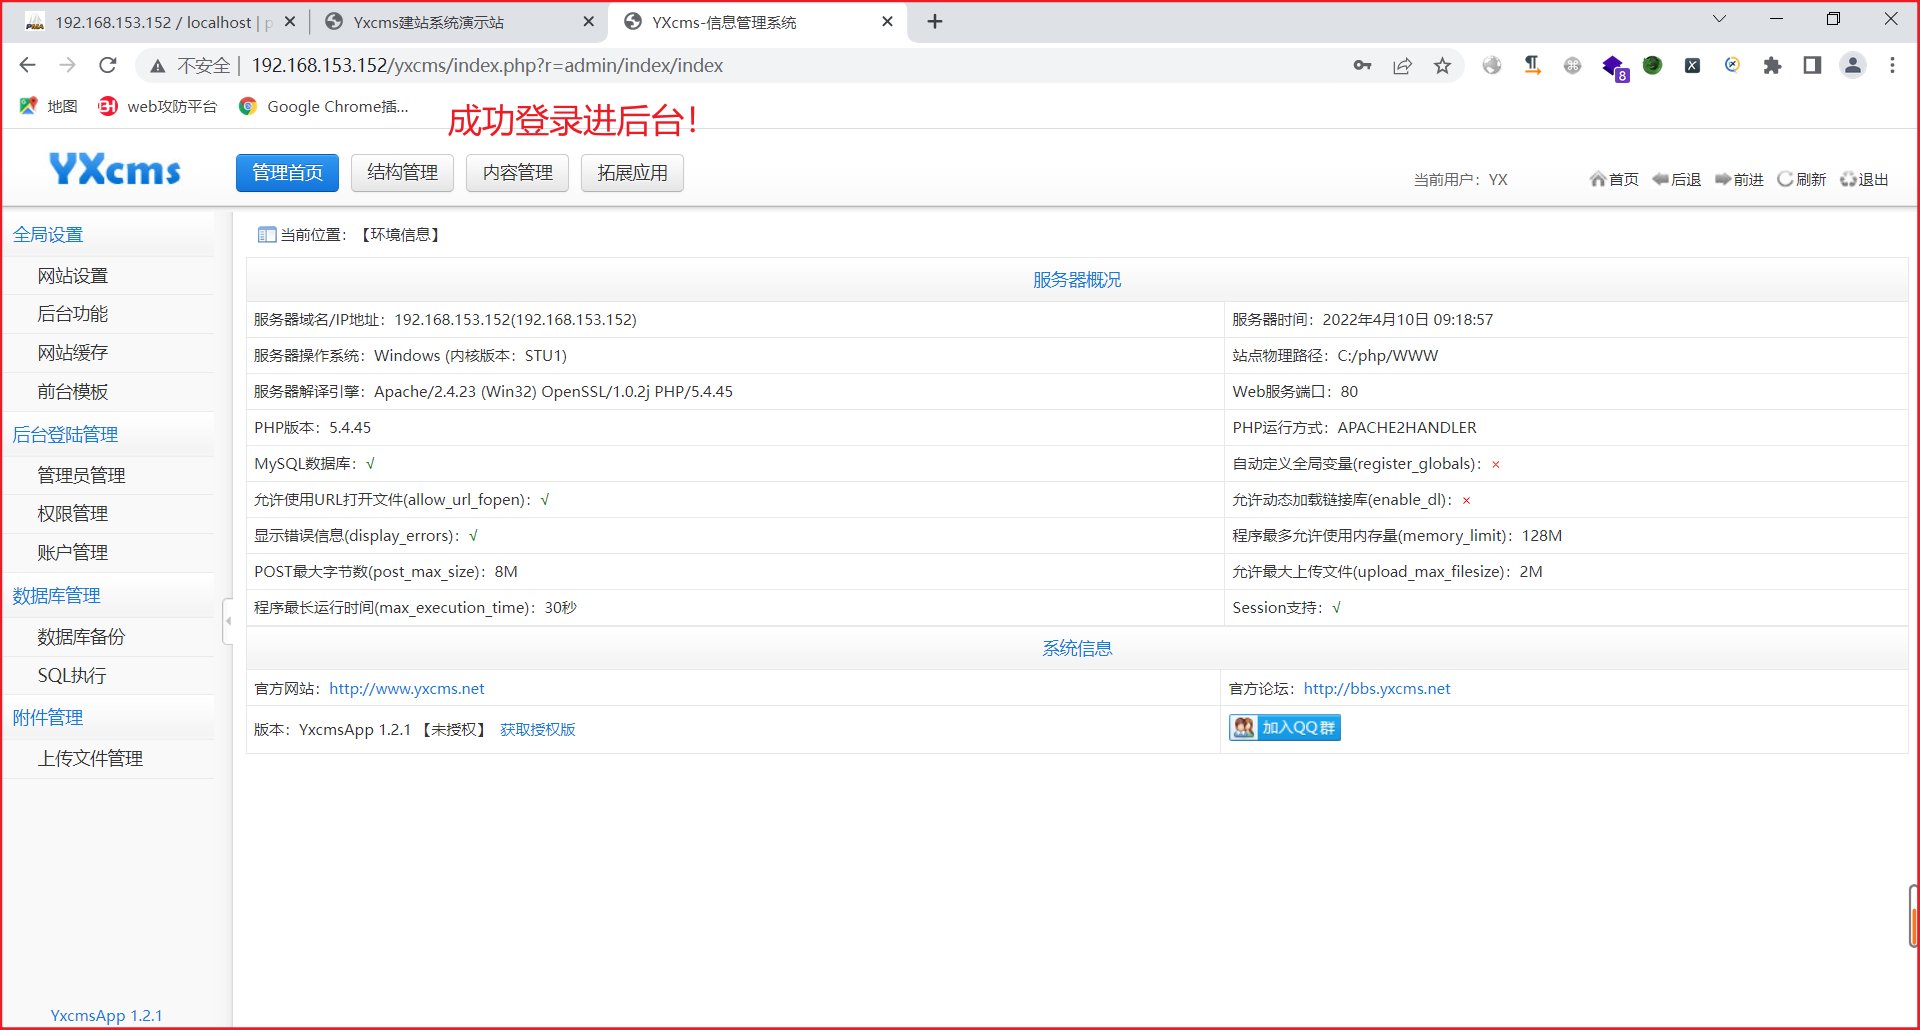Click the 首页 home icon link
Screen dimensions: 1920x1030
pyautogui.click(x=1614, y=180)
